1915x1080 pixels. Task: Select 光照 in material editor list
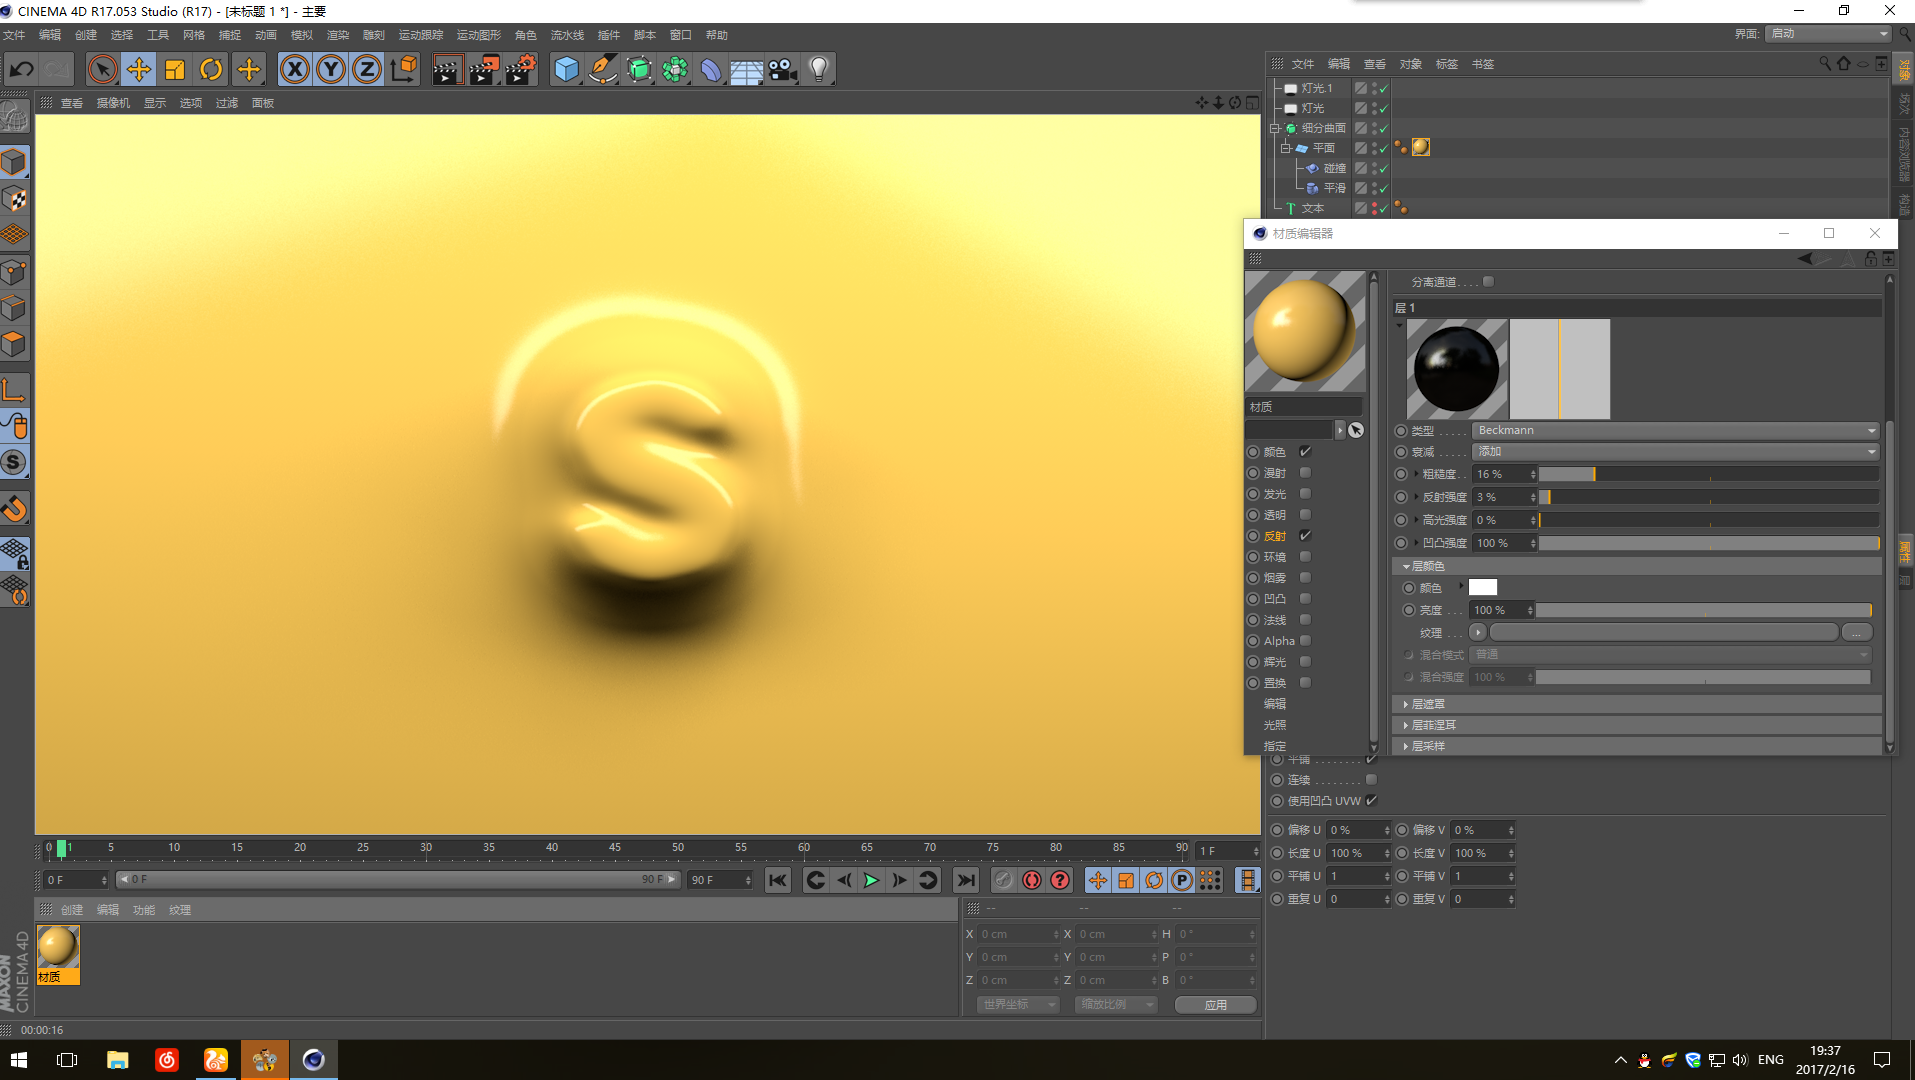1275,725
